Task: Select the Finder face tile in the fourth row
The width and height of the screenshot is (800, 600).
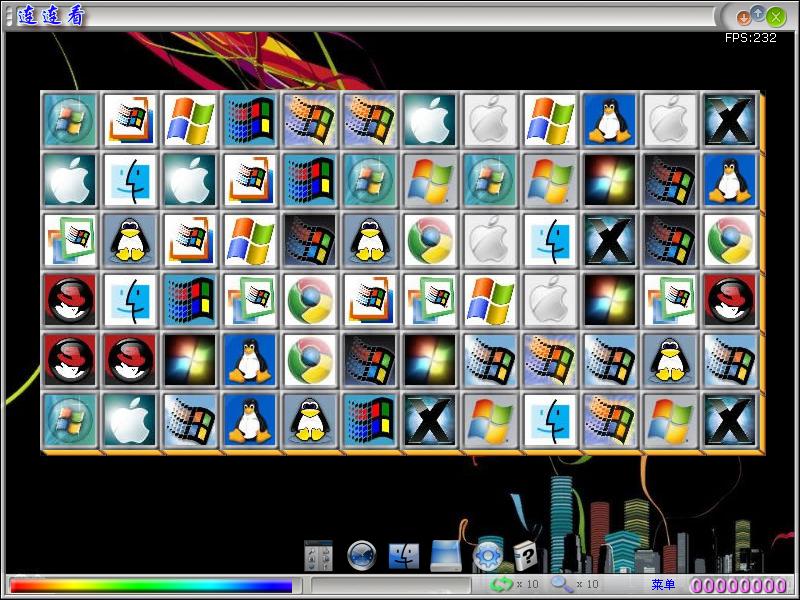Action: [x=130, y=300]
